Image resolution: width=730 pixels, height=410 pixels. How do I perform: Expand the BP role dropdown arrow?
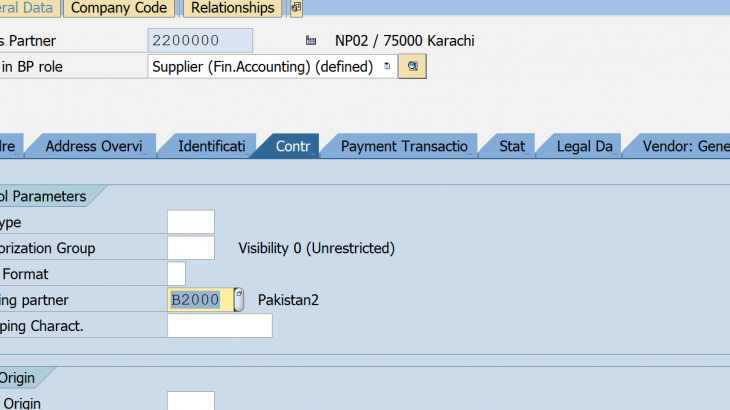point(387,67)
